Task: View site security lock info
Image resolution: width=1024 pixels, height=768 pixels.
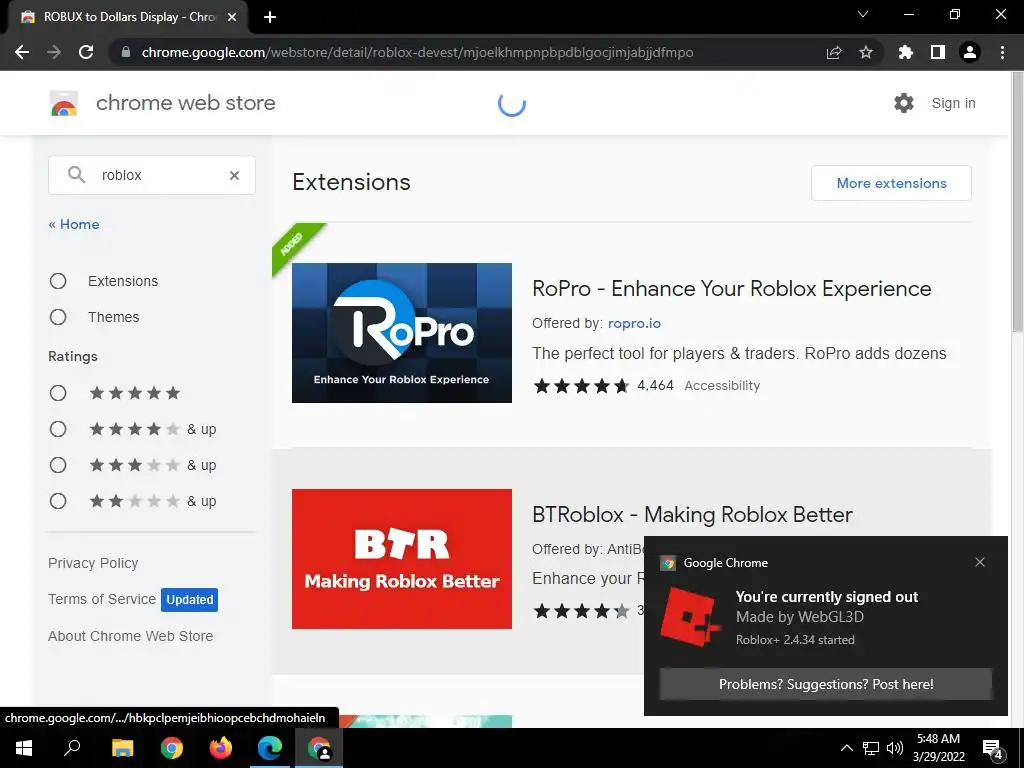Action: pyautogui.click(x=126, y=52)
